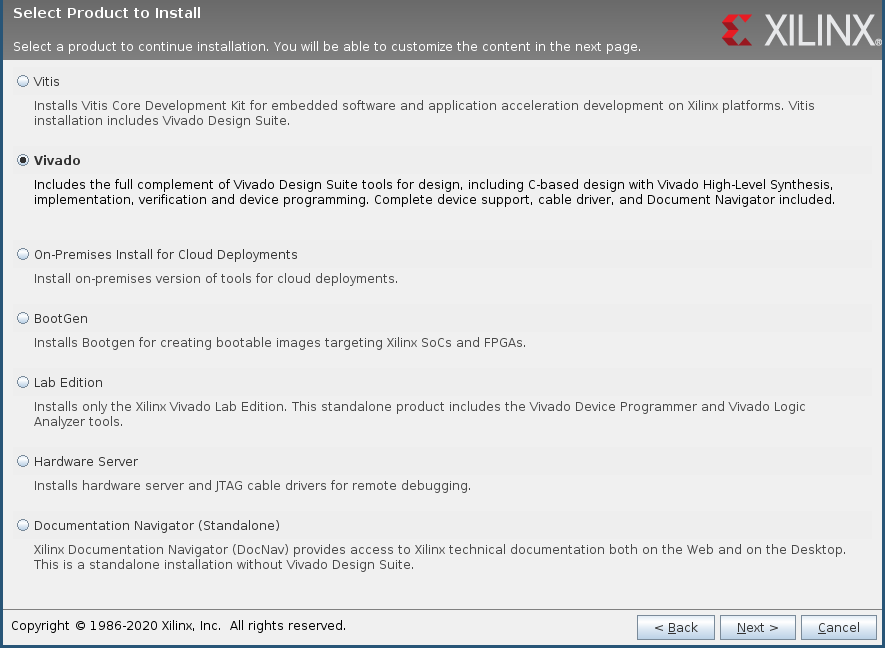885x648 pixels.
Task: Cancel the installation
Action: [839, 628]
